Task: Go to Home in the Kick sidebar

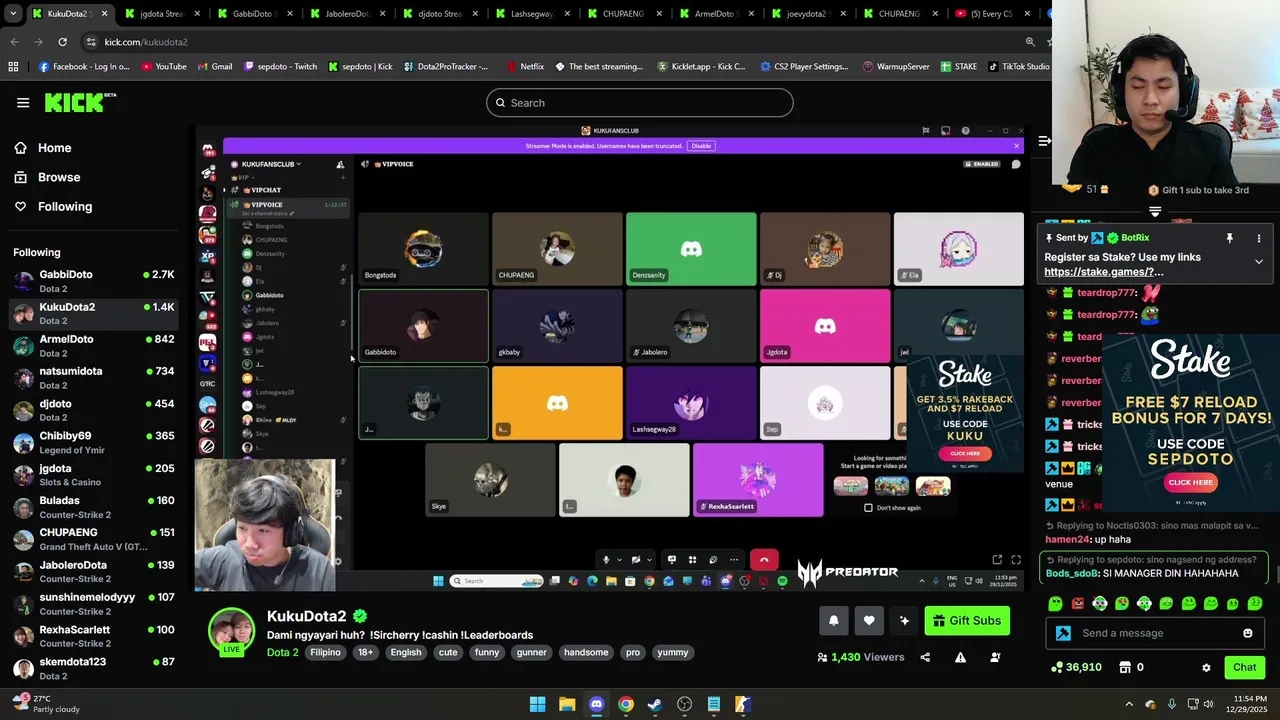Action: 54,148
